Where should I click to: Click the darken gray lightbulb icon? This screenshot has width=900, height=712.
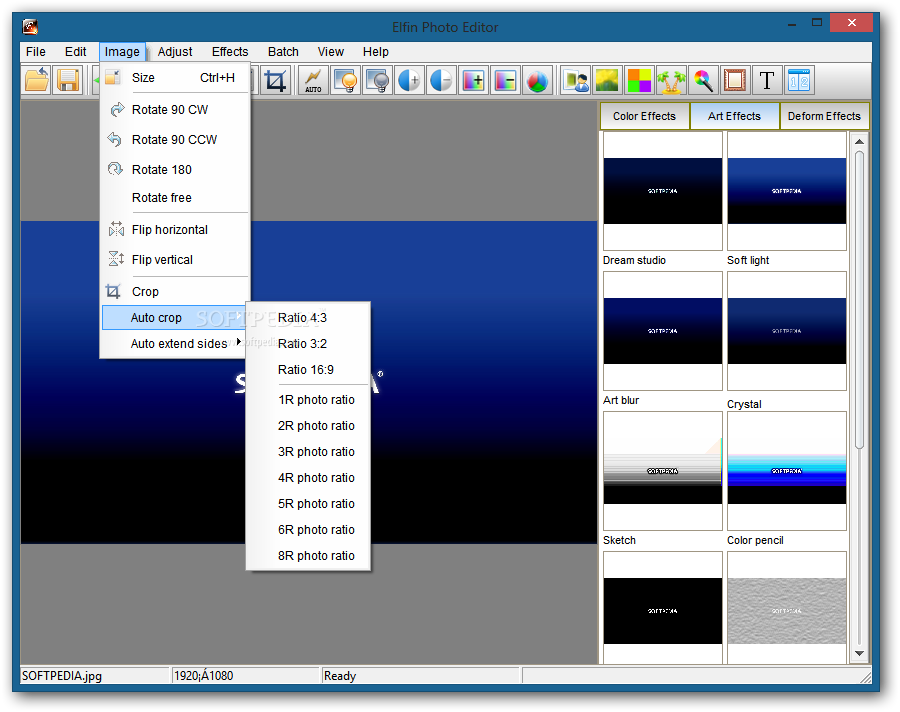[378, 80]
